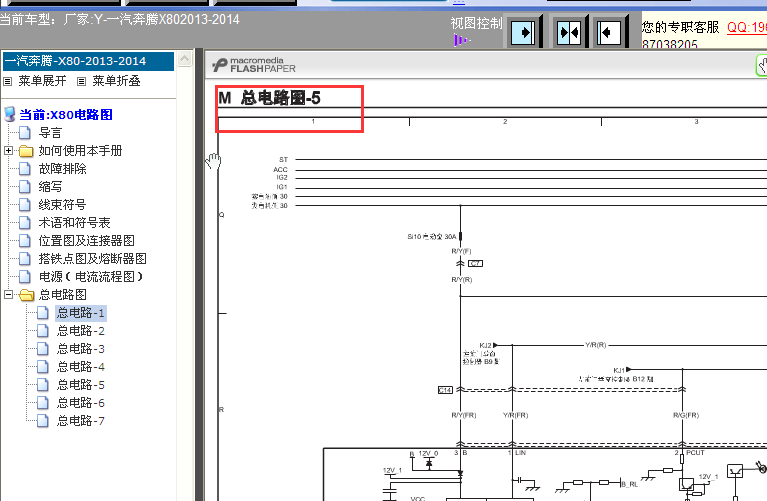Open the 缩写 page
Viewport: 767px width, 501px height.
(x=50, y=187)
